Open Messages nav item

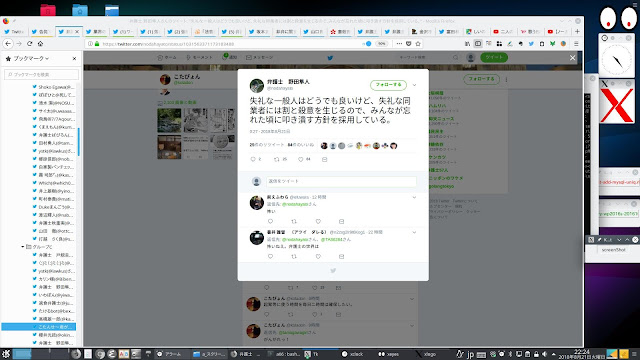click(x=260, y=58)
